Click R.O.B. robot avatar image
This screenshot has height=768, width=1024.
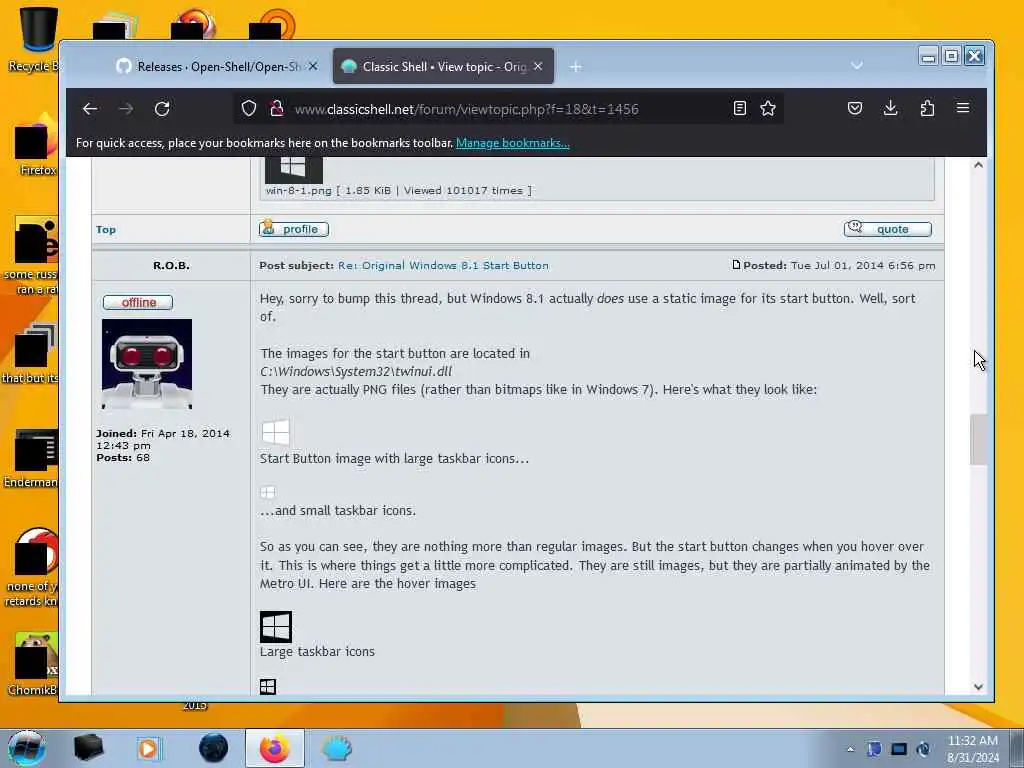(147, 364)
